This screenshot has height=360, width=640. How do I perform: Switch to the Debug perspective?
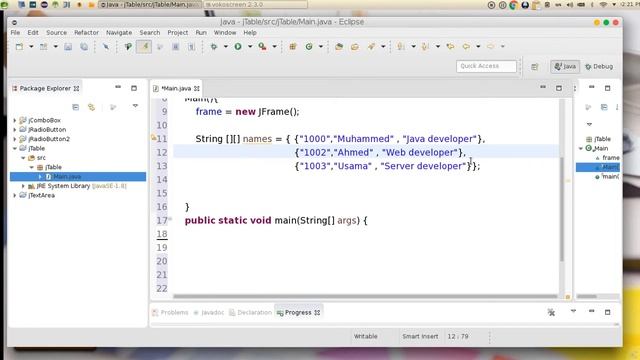[x=599, y=67]
